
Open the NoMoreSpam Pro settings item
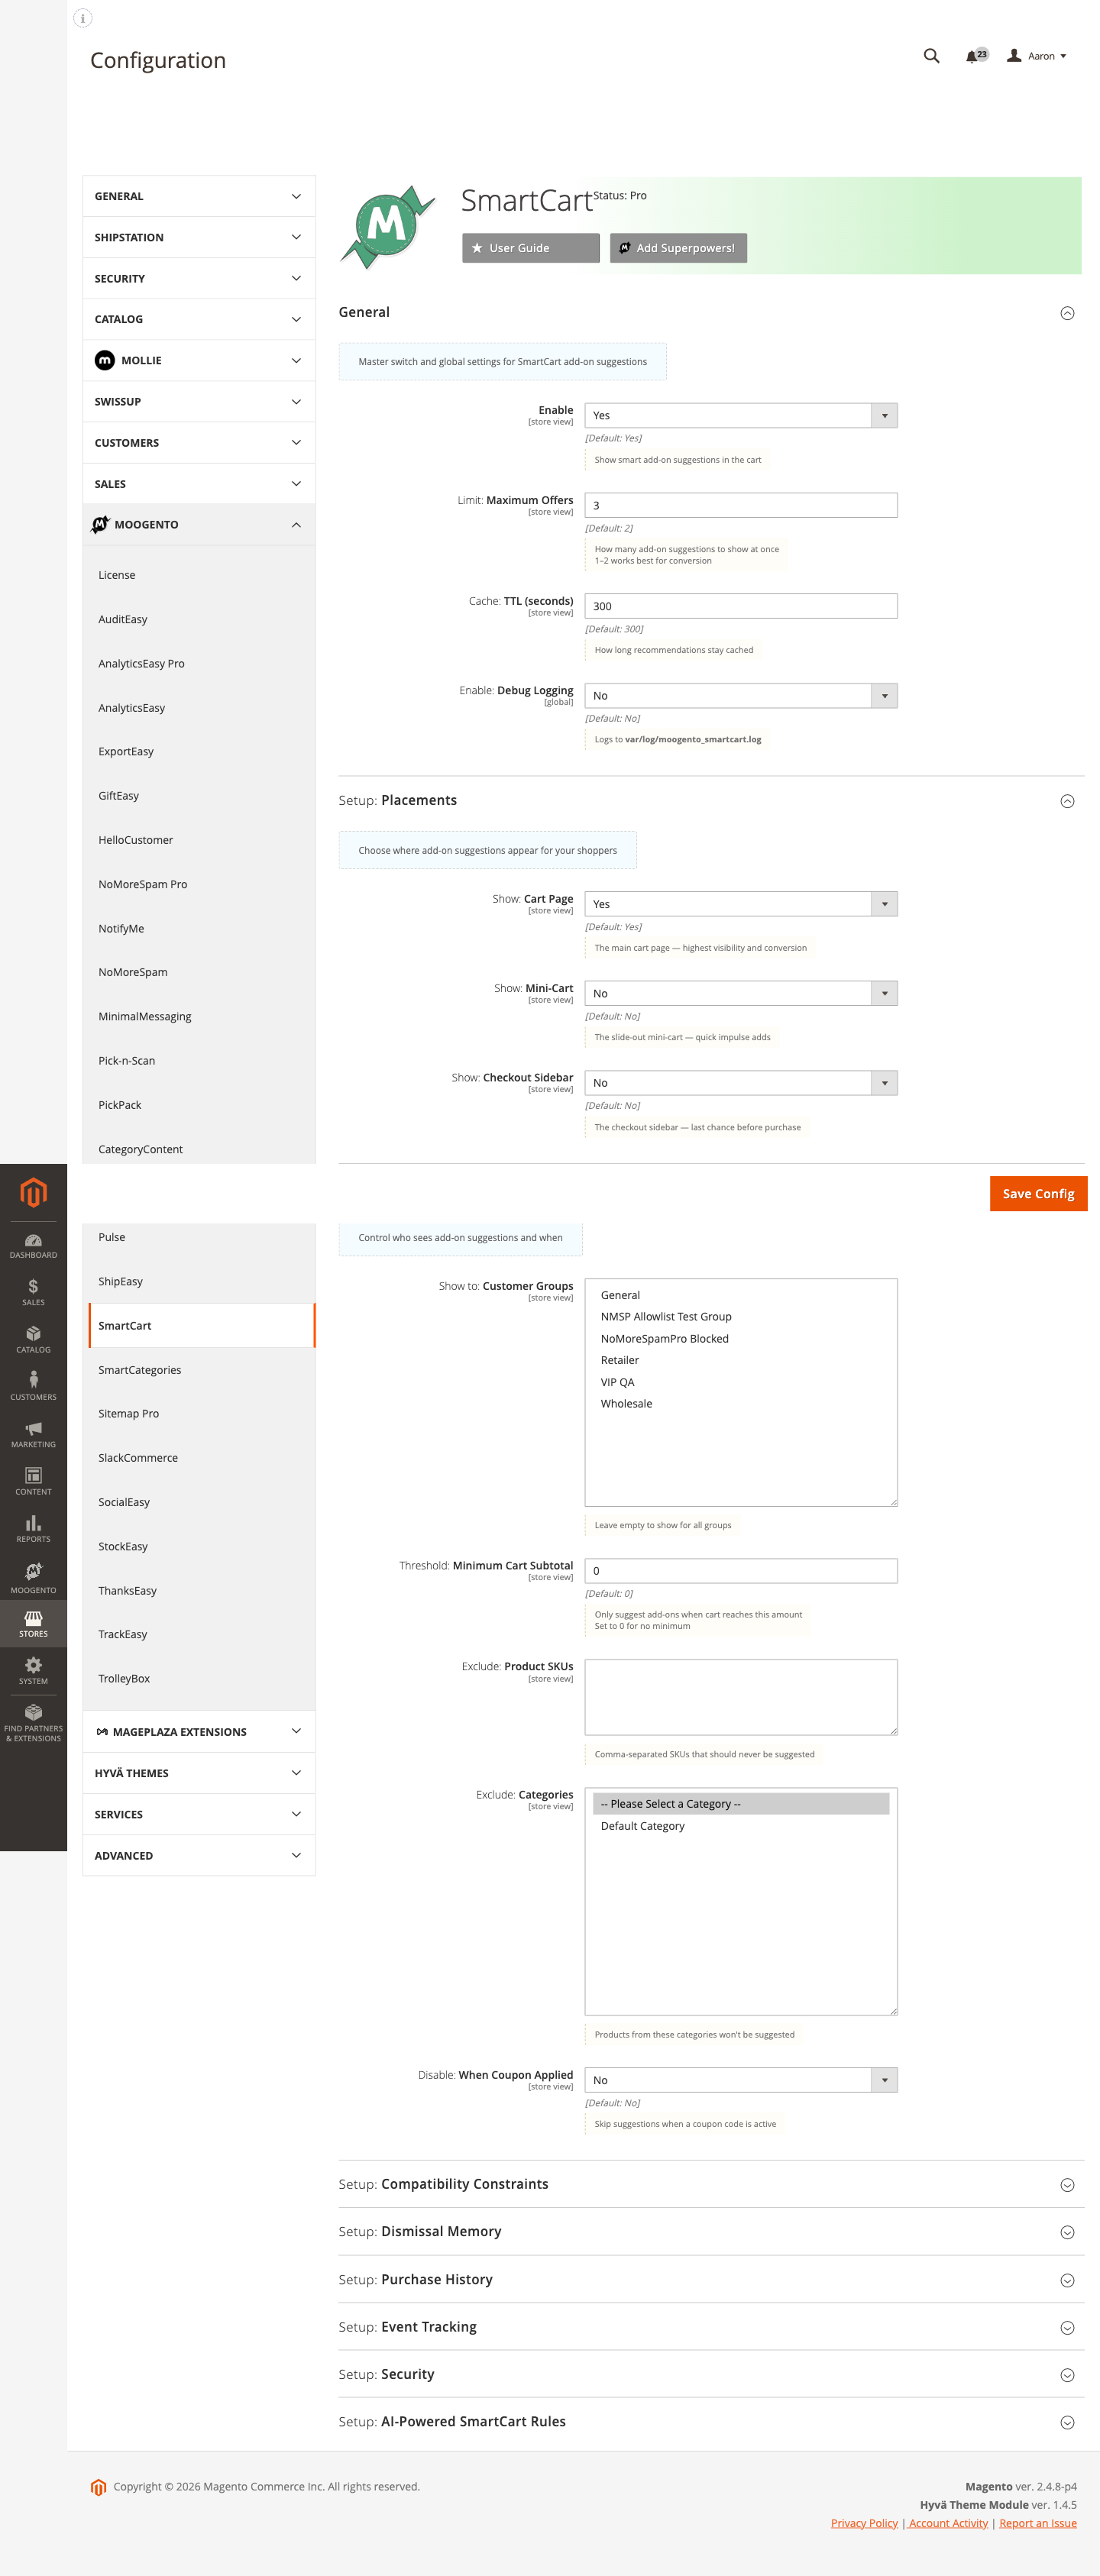pyautogui.click(x=143, y=884)
